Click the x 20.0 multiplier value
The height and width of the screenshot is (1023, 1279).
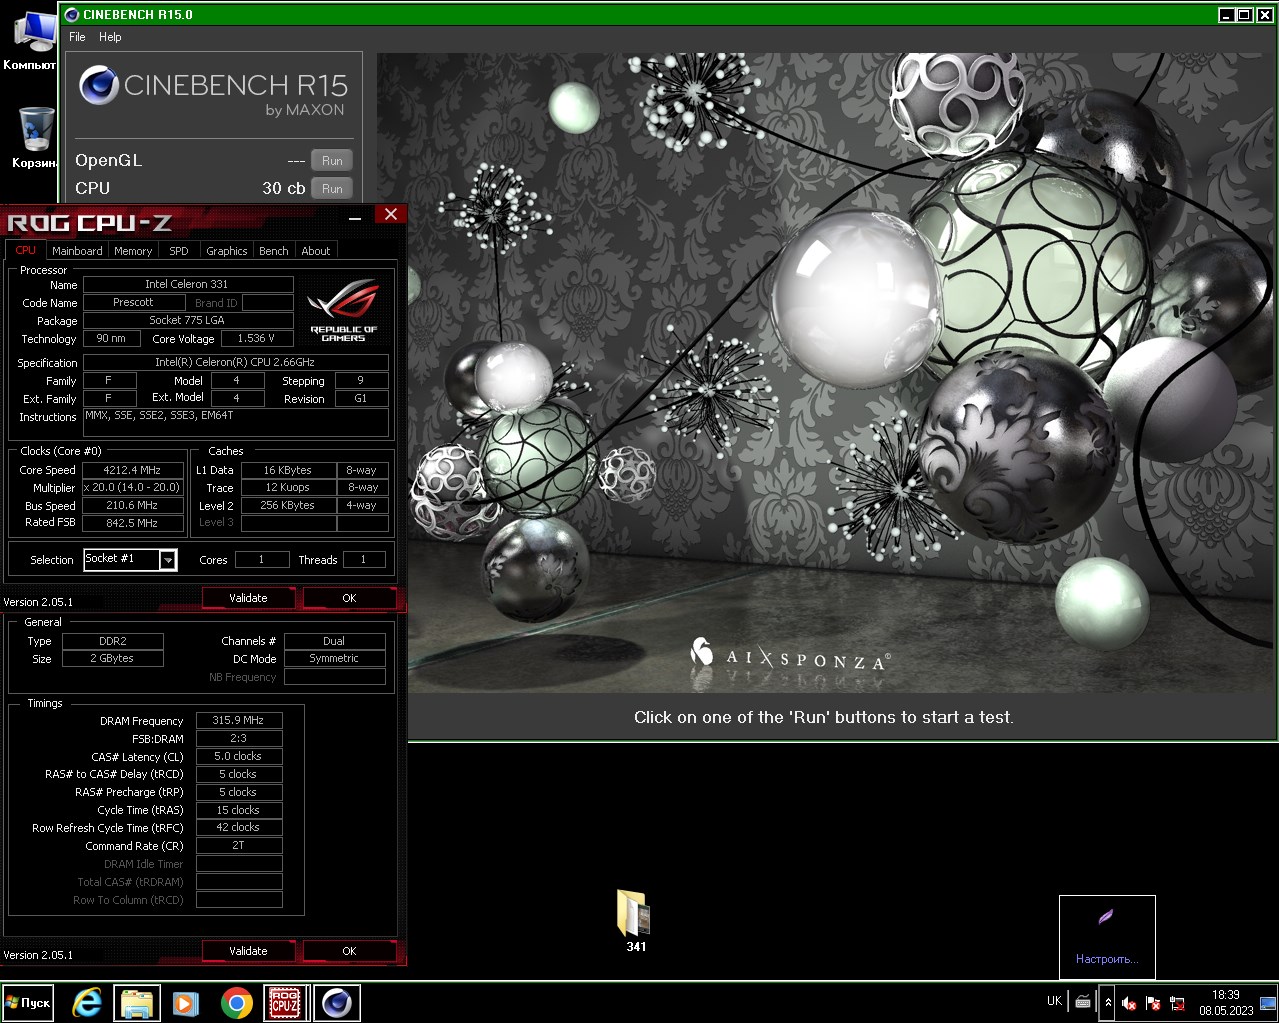tap(132, 488)
